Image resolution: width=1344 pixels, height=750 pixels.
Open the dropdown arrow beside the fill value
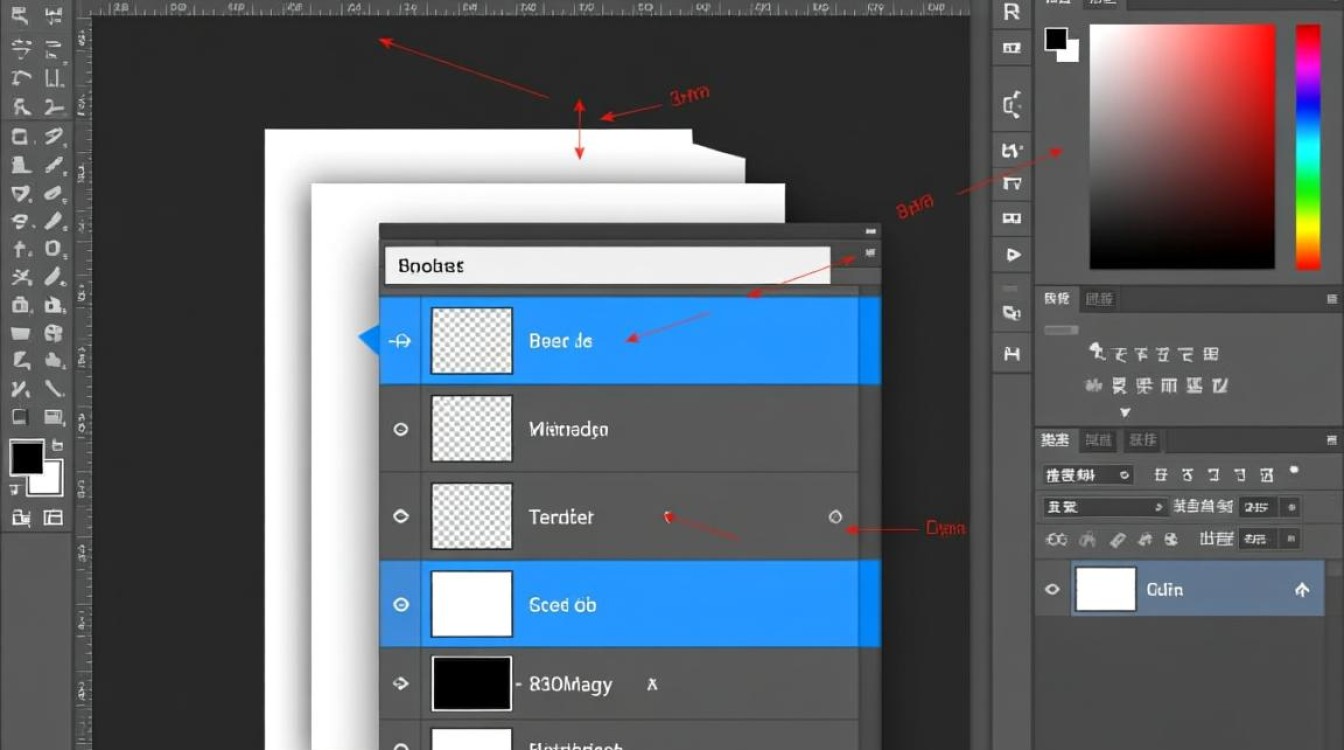1290,539
